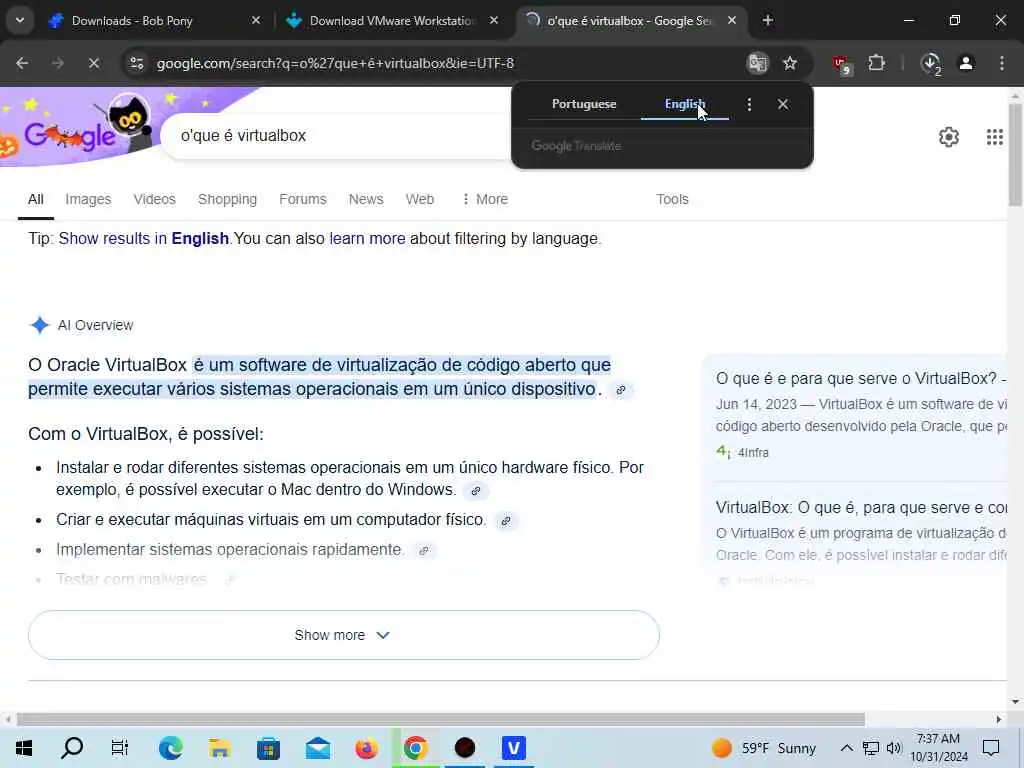Close the Google Translate popup
The width and height of the screenshot is (1024, 768).
point(783,104)
